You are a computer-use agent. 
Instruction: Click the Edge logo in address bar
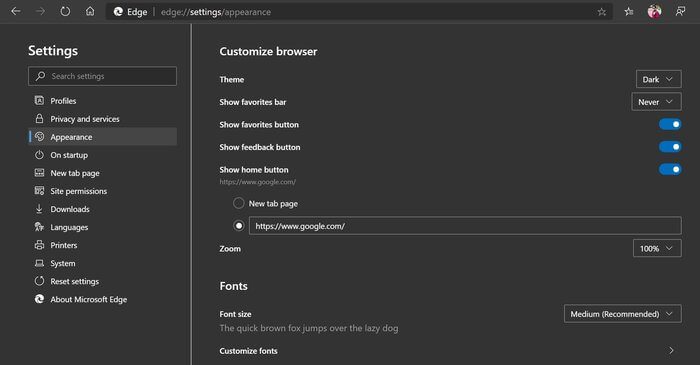tap(118, 12)
